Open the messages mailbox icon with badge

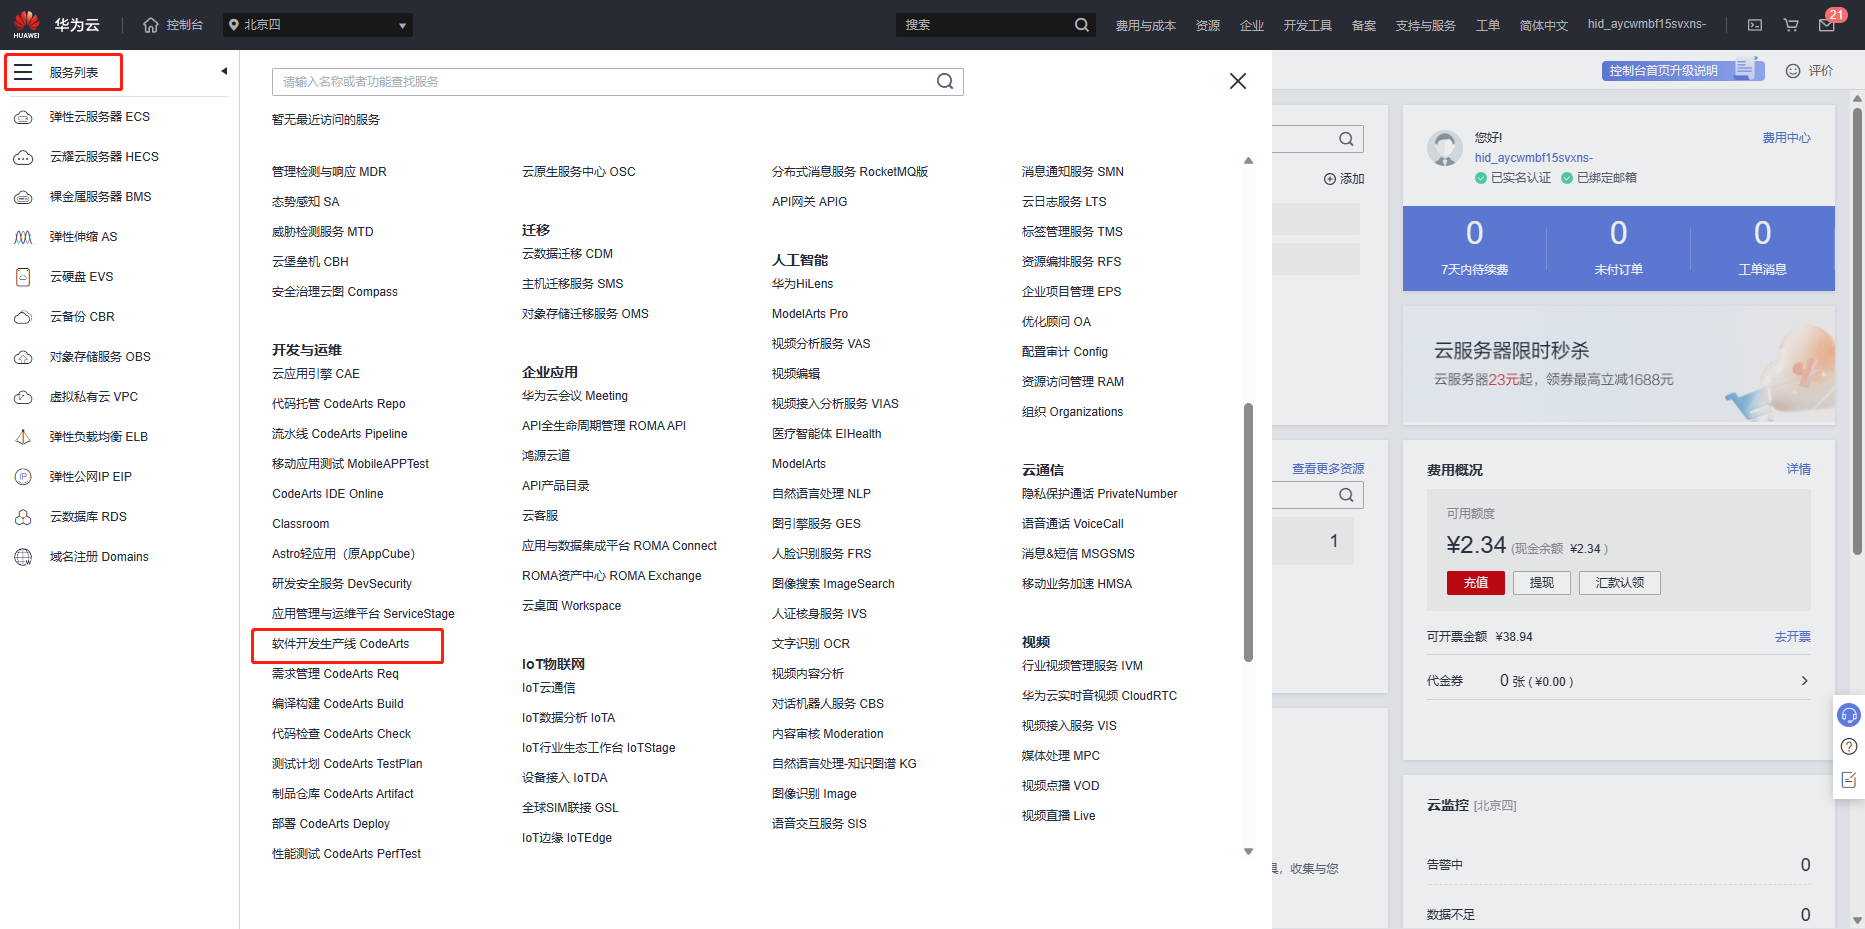click(x=1827, y=25)
